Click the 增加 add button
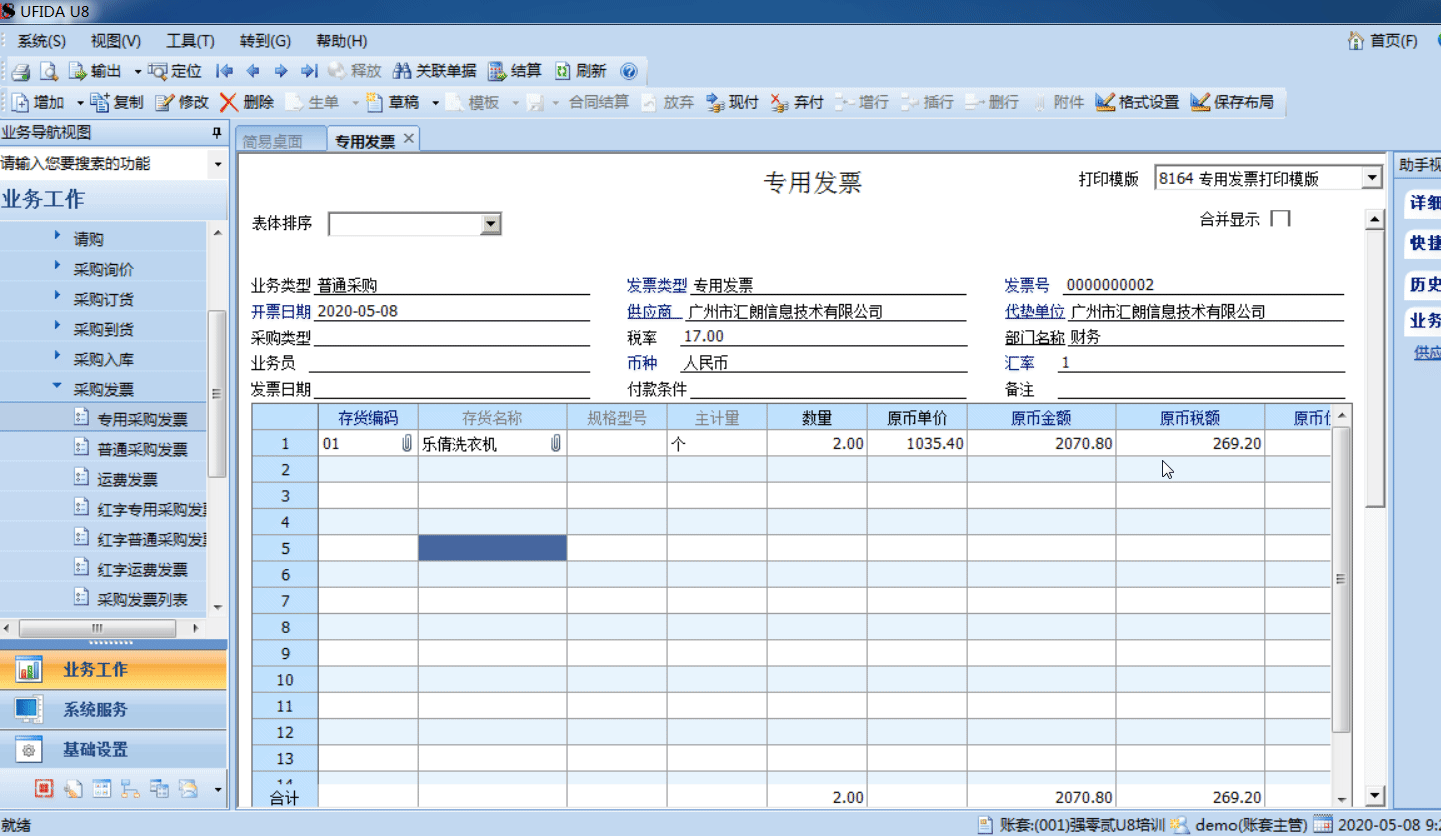 39,102
